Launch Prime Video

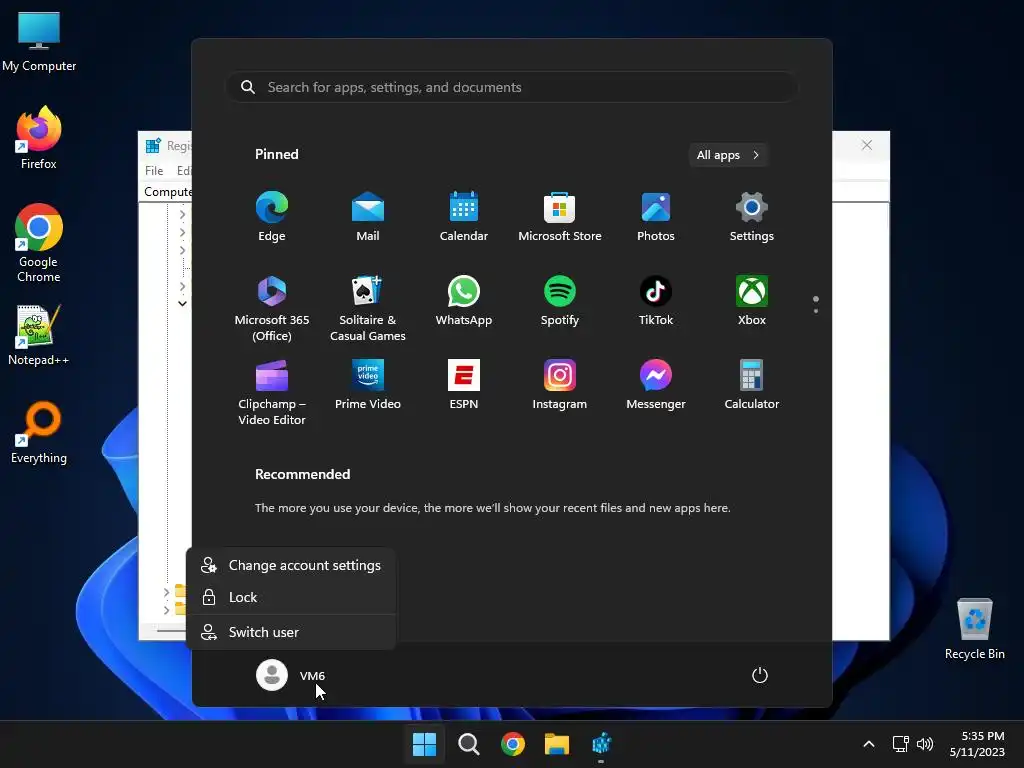368,385
